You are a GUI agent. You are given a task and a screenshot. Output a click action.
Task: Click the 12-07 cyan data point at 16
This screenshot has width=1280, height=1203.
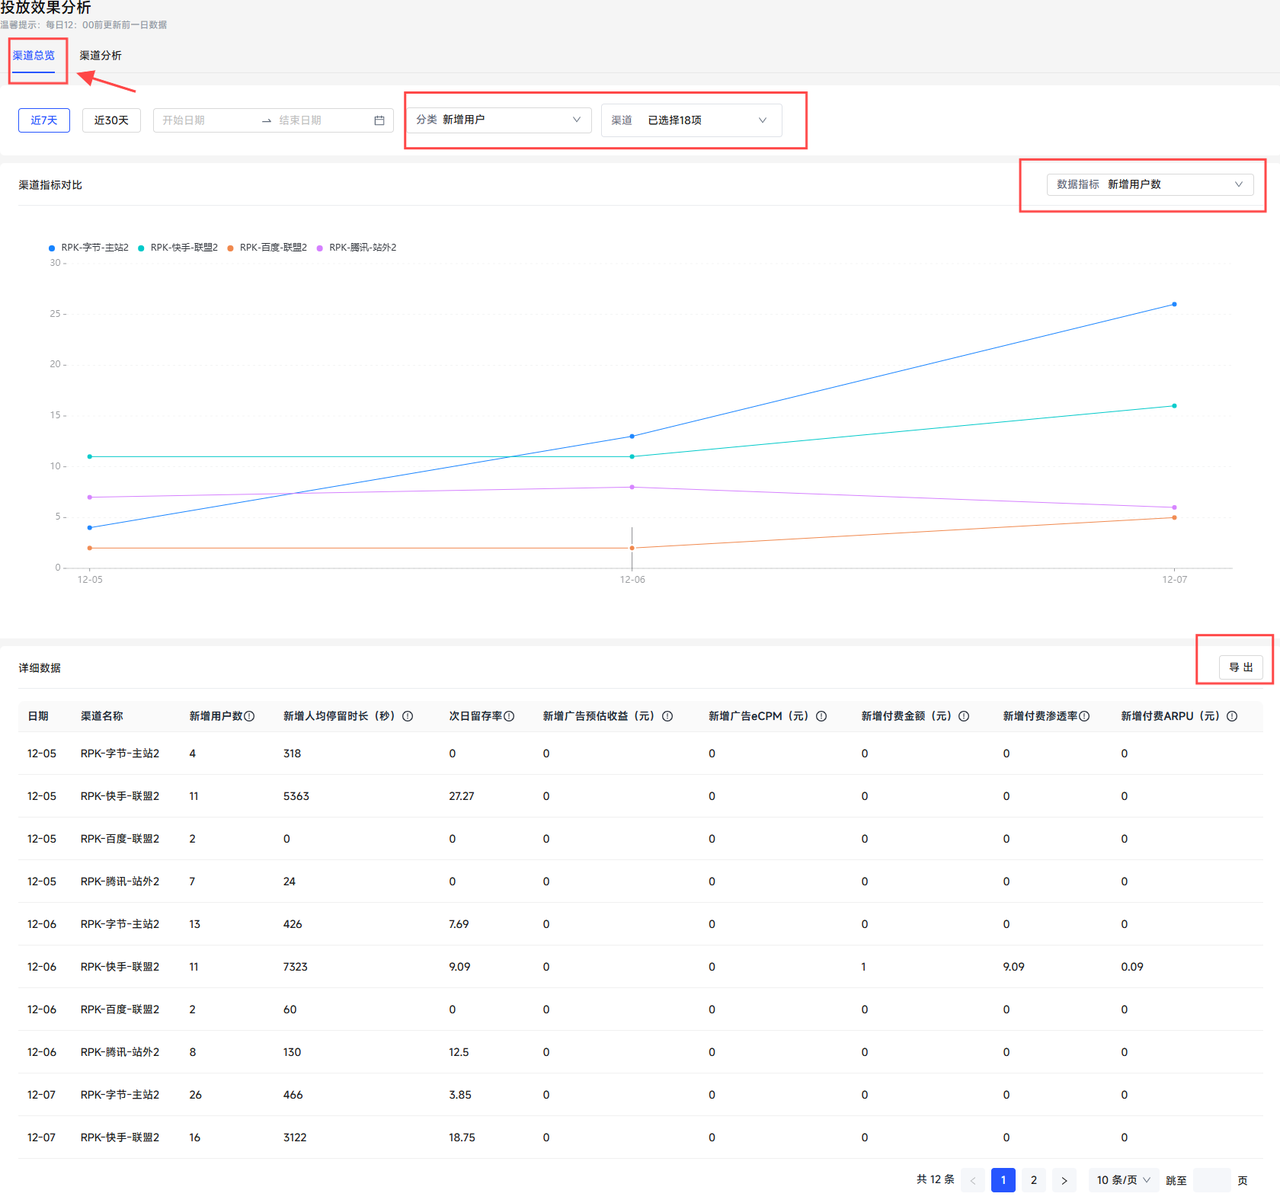1174,406
